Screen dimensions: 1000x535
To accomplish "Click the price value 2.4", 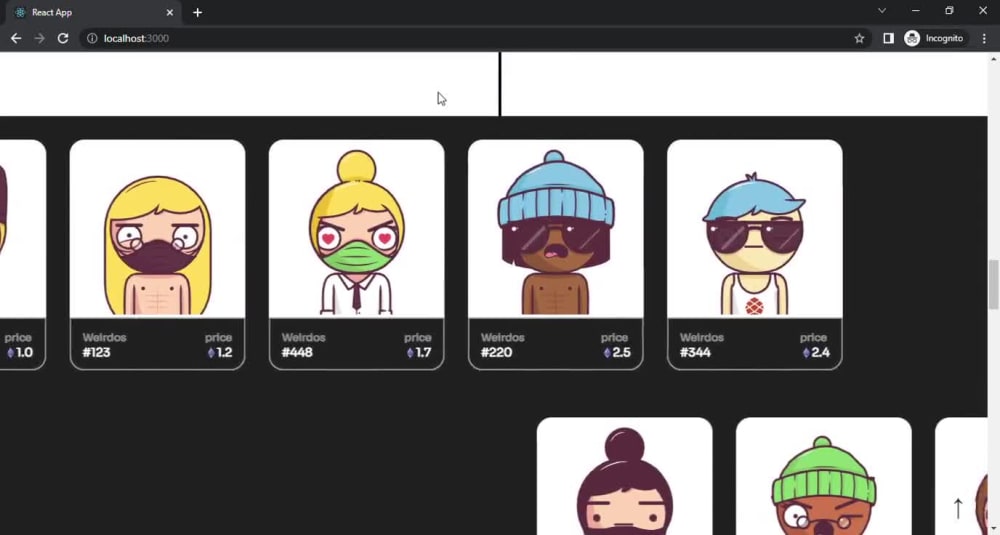I will tap(821, 352).
